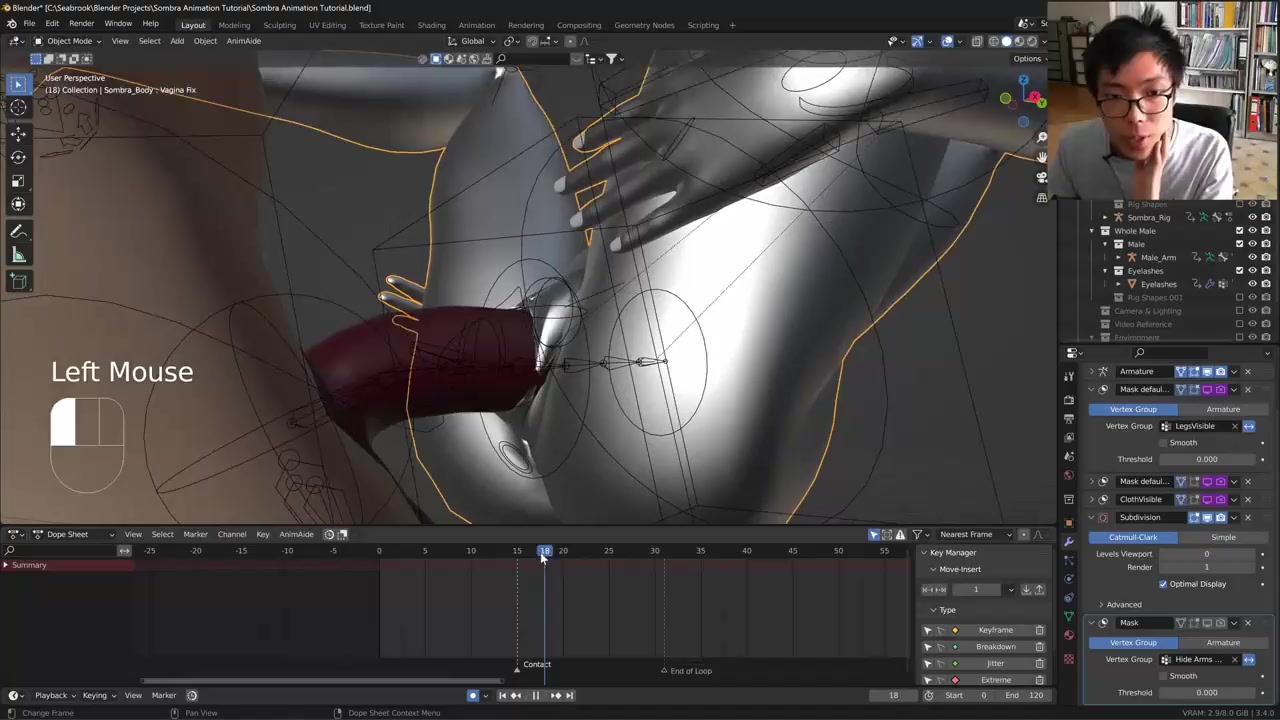The height and width of the screenshot is (720, 1280).
Task: Select the Cursor tool
Action: click(x=18, y=107)
